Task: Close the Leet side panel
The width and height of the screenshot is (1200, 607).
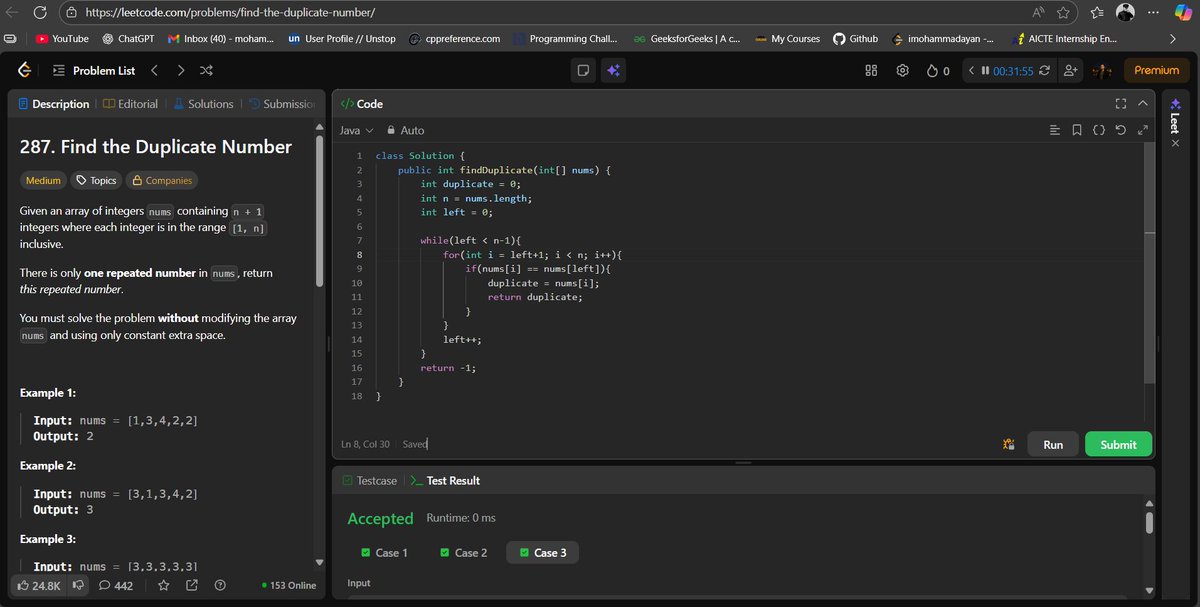Action: pos(1175,143)
